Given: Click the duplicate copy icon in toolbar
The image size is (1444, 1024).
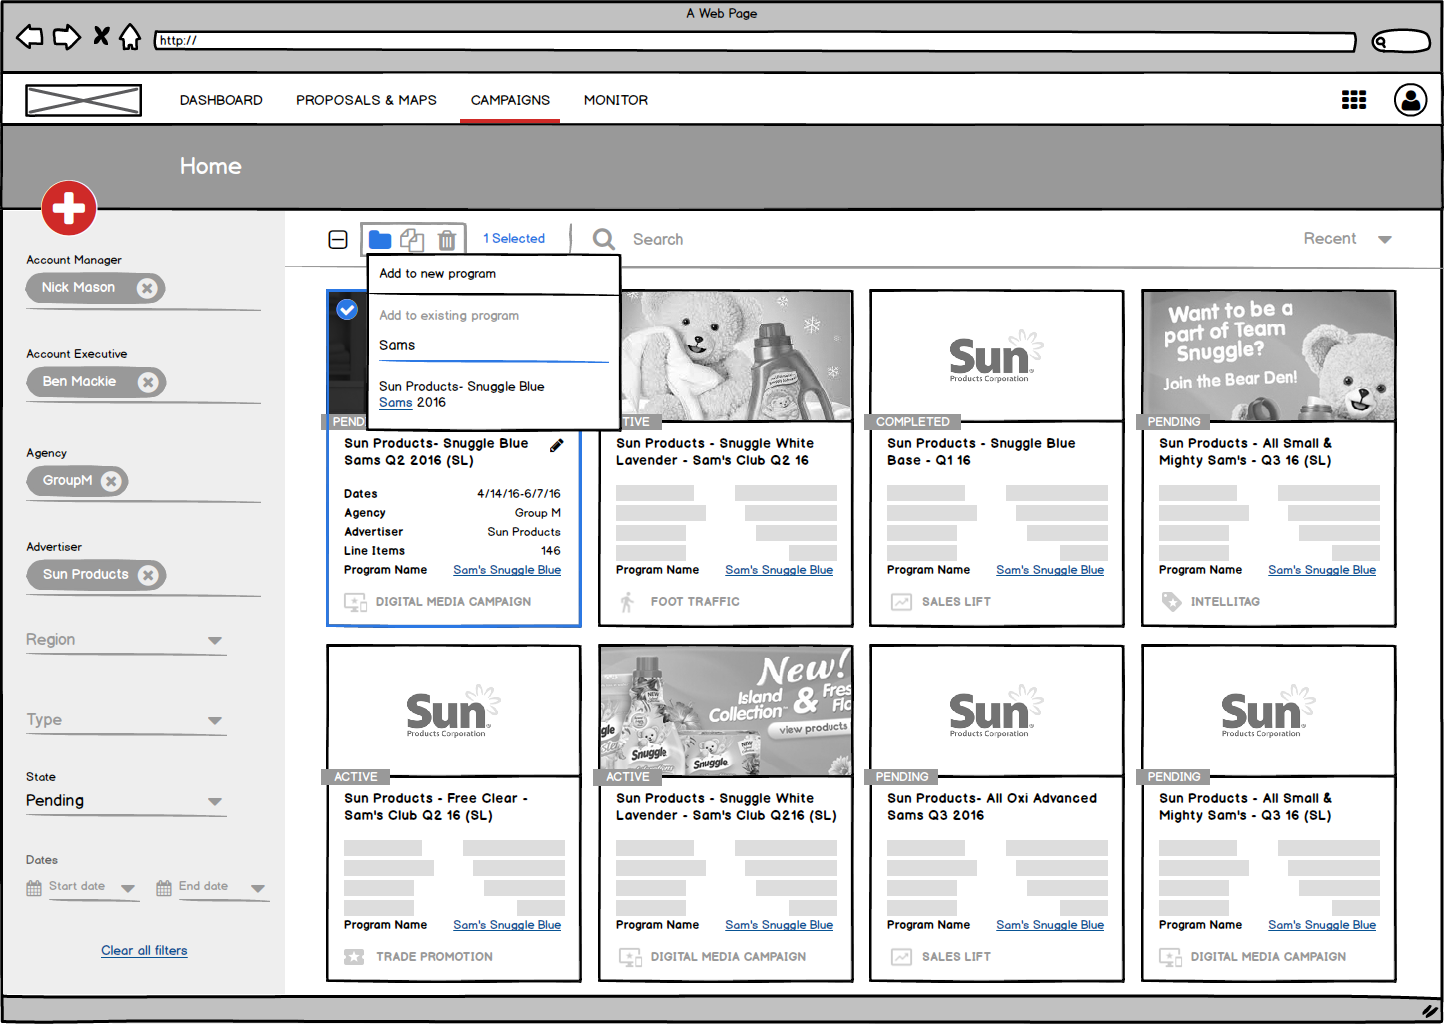Looking at the screenshot, I should tap(412, 240).
